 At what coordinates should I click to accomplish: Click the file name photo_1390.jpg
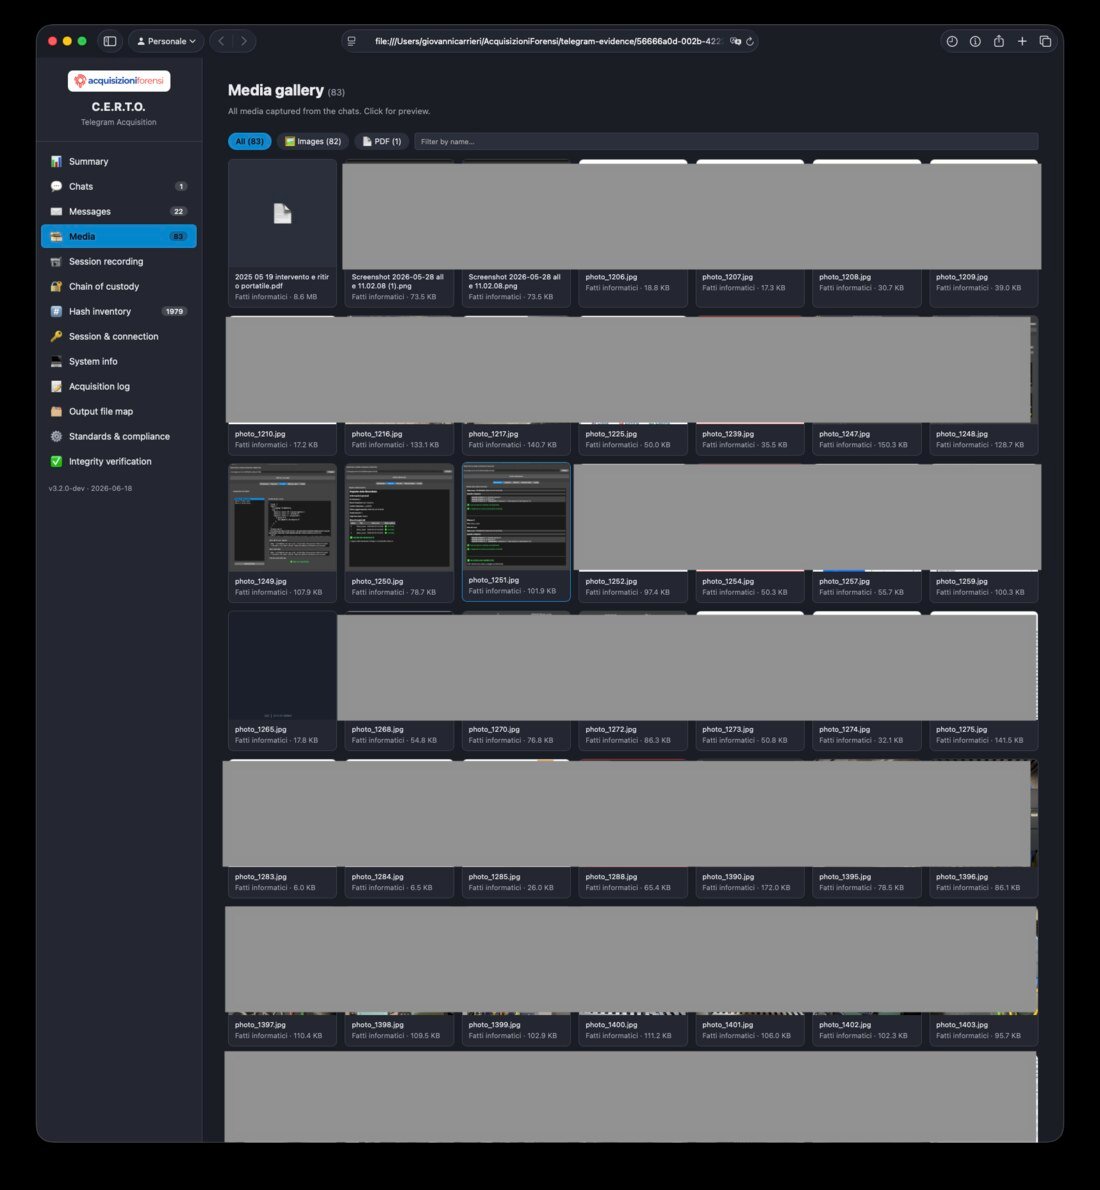click(x=728, y=877)
